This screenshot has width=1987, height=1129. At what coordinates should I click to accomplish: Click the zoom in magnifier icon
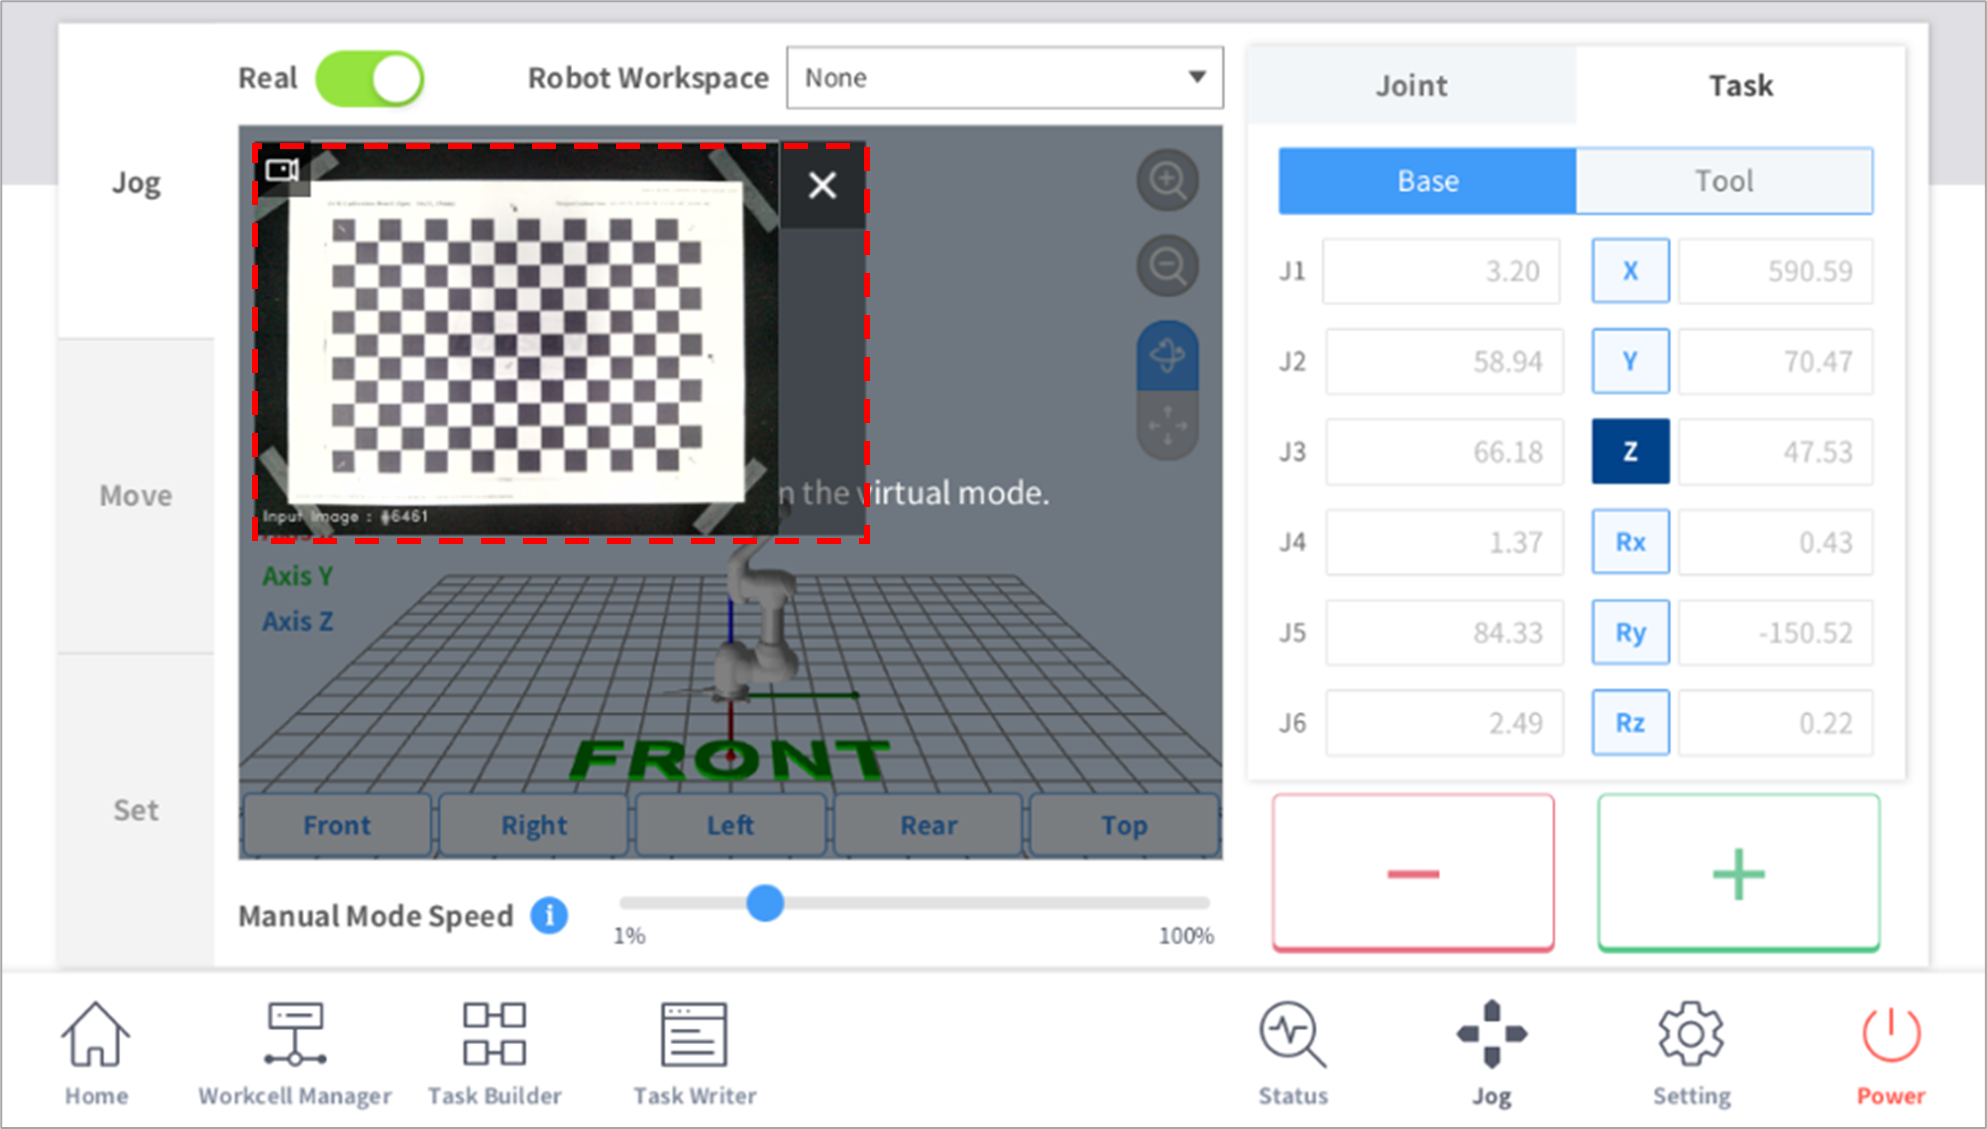[1167, 181]
